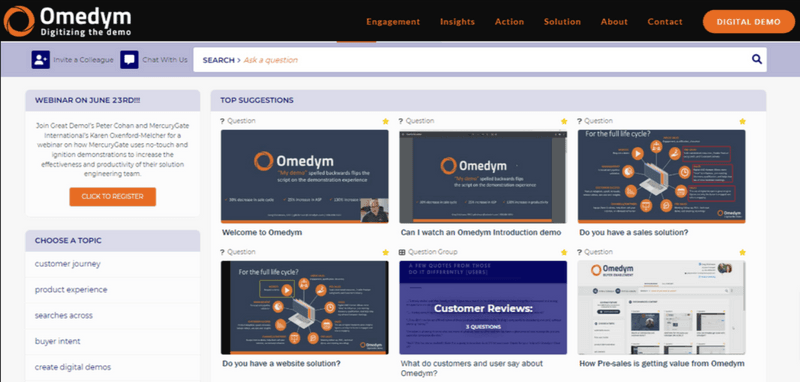Open the sales solution thumbnail
The width and height of the screenshot is (800, 382).
[x=661, y=176]
